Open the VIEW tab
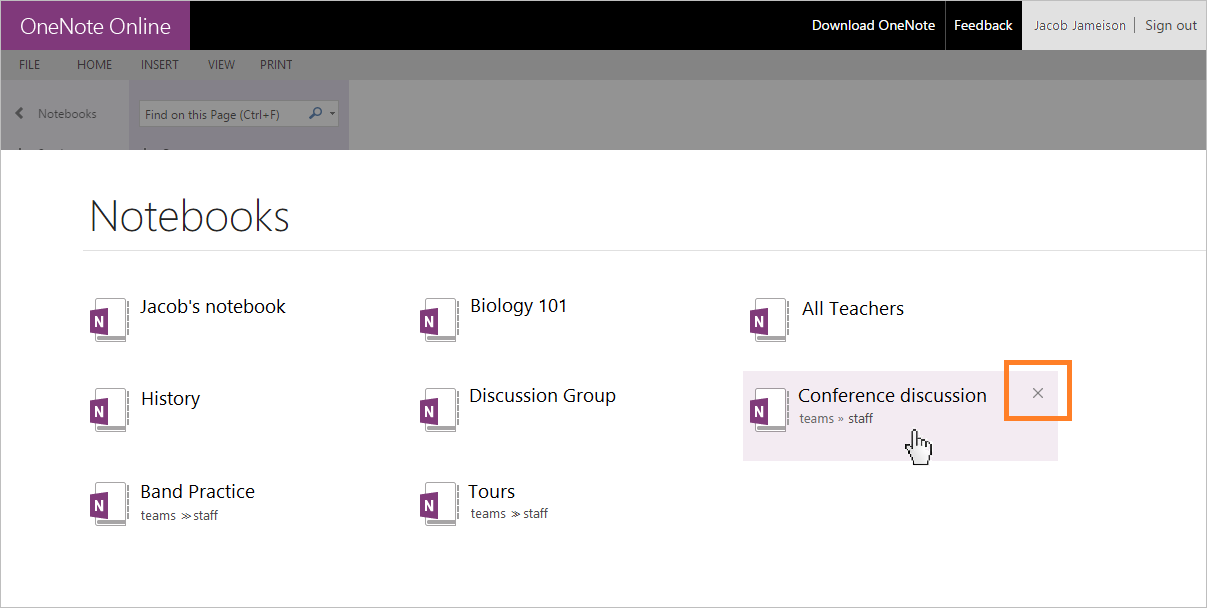Screen dimensions: 1207x608 coord(221,65)
